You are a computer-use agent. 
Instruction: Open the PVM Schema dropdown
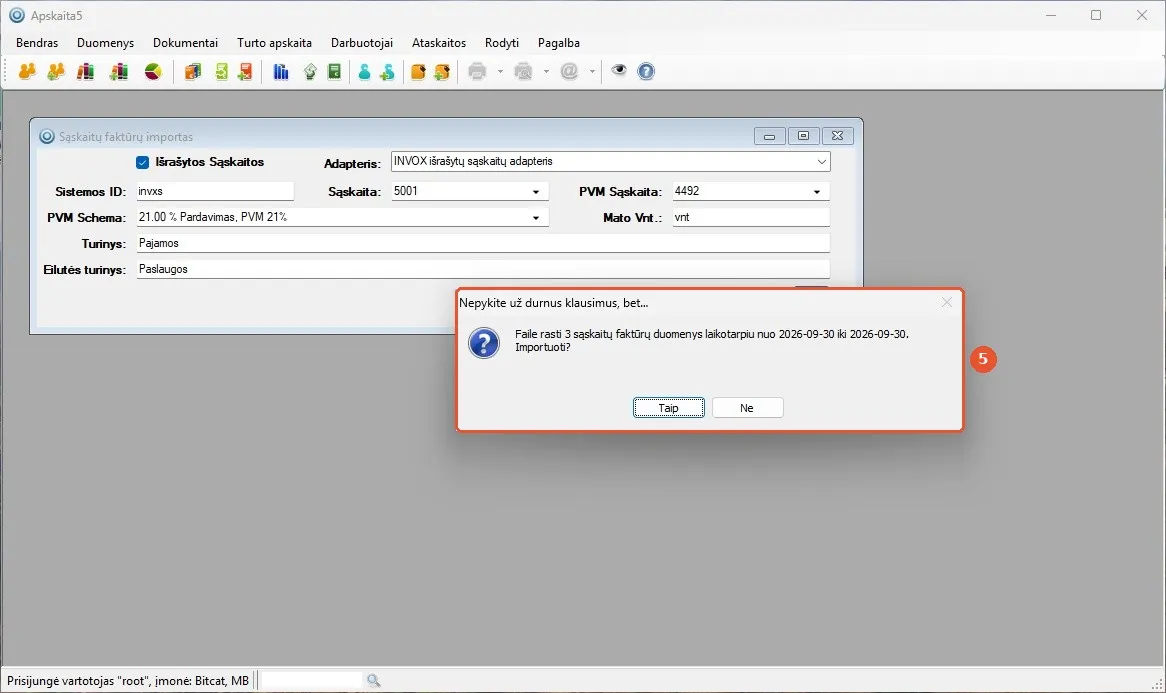click(535, 218)
